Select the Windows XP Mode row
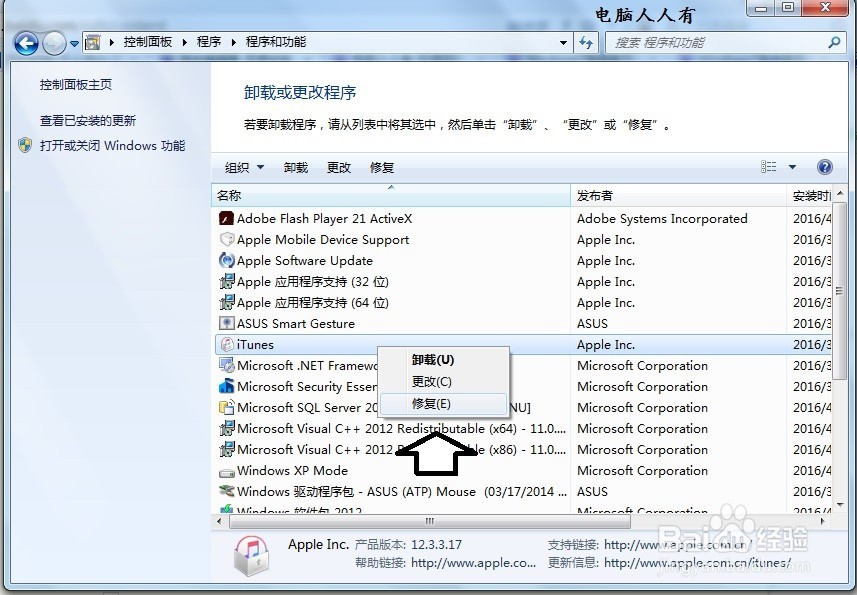The image size is (857, 595). point(523,470)
